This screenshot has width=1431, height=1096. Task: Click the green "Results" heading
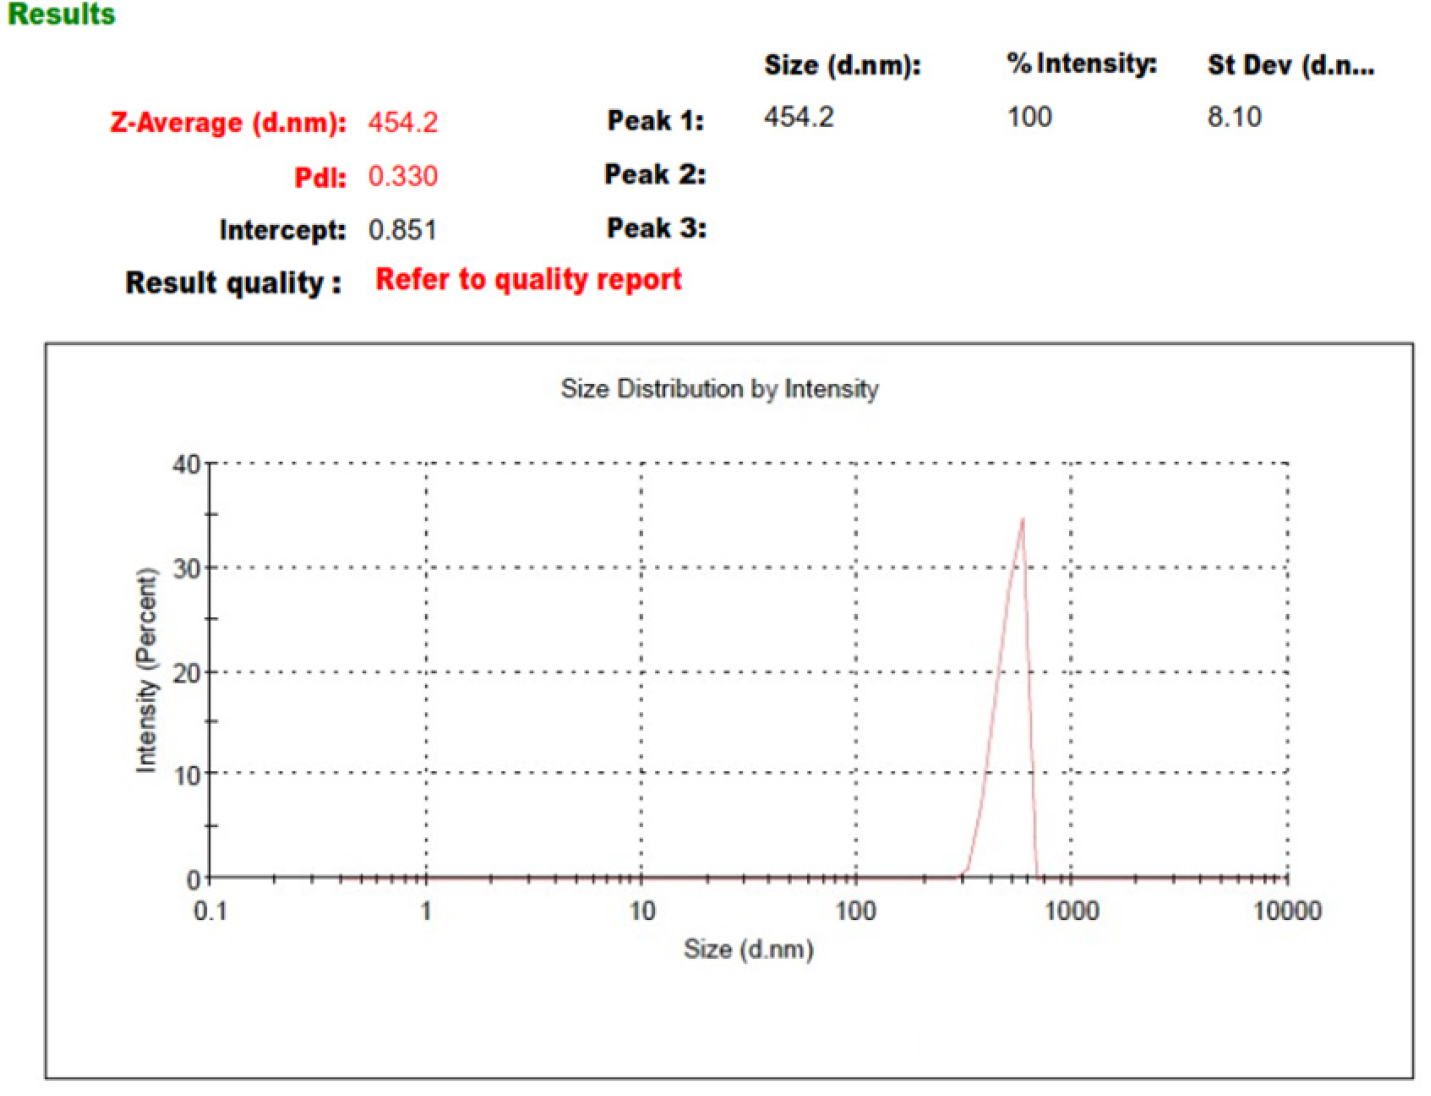61,14
